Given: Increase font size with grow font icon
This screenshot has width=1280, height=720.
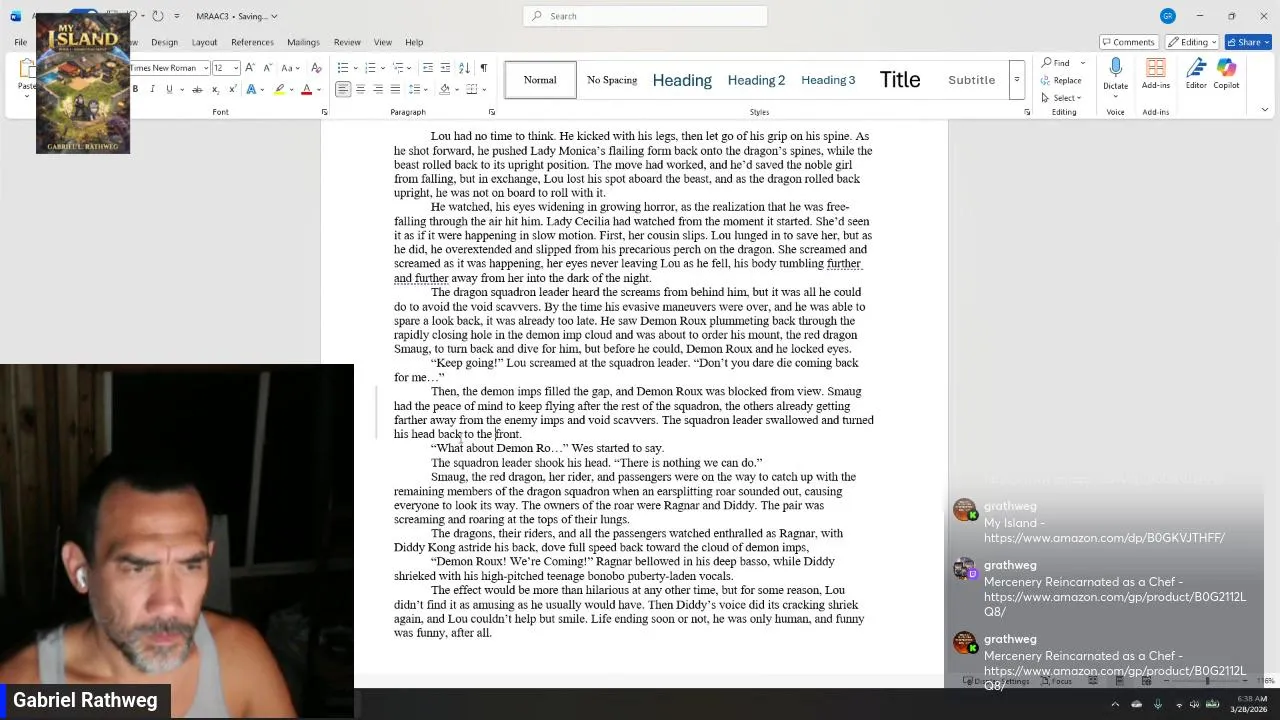Looking at the screenshot, I should coord(249,68).
